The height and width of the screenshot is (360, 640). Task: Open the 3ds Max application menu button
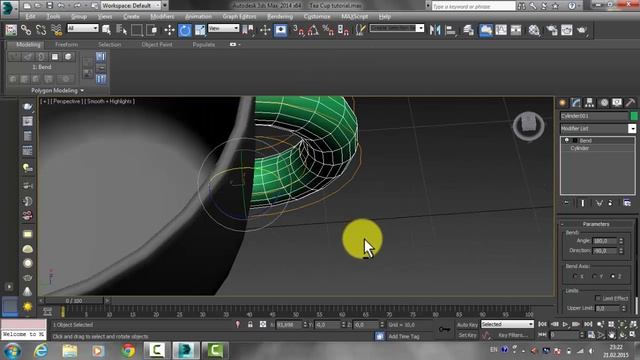click(x=9, y=8)
